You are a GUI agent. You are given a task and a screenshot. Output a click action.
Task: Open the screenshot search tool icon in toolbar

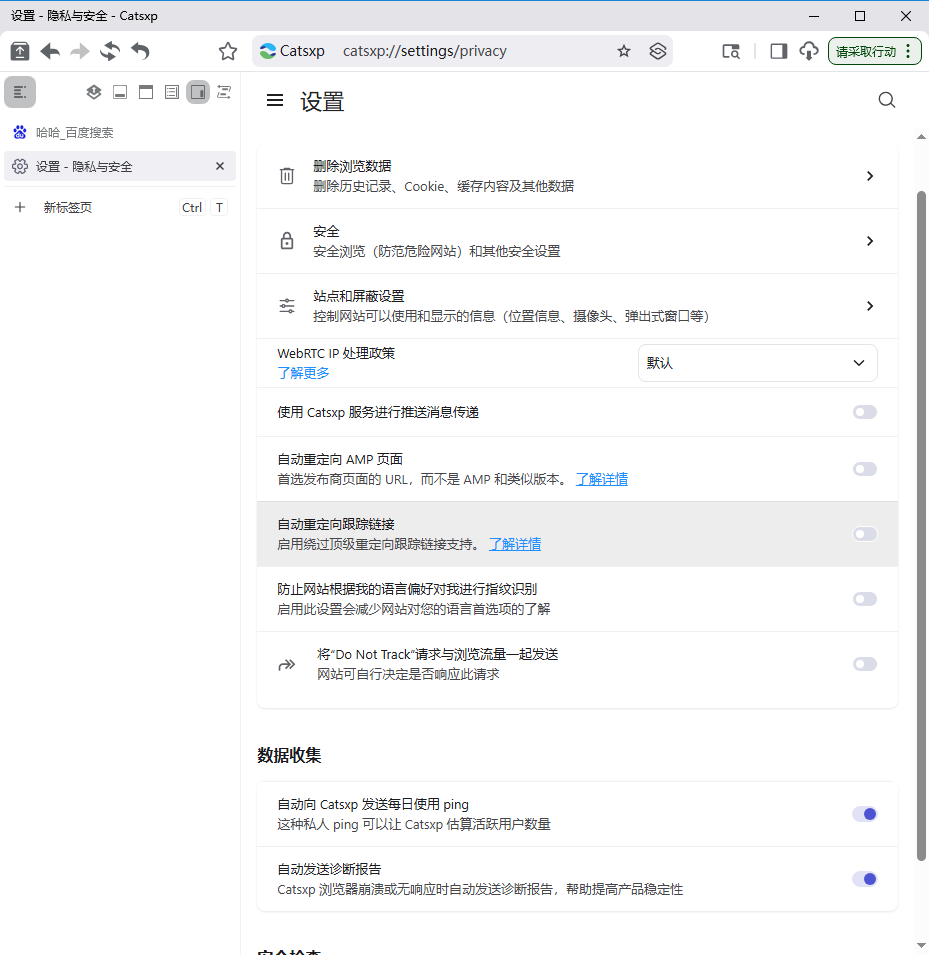pyautogui.click(x=731, y=51)
